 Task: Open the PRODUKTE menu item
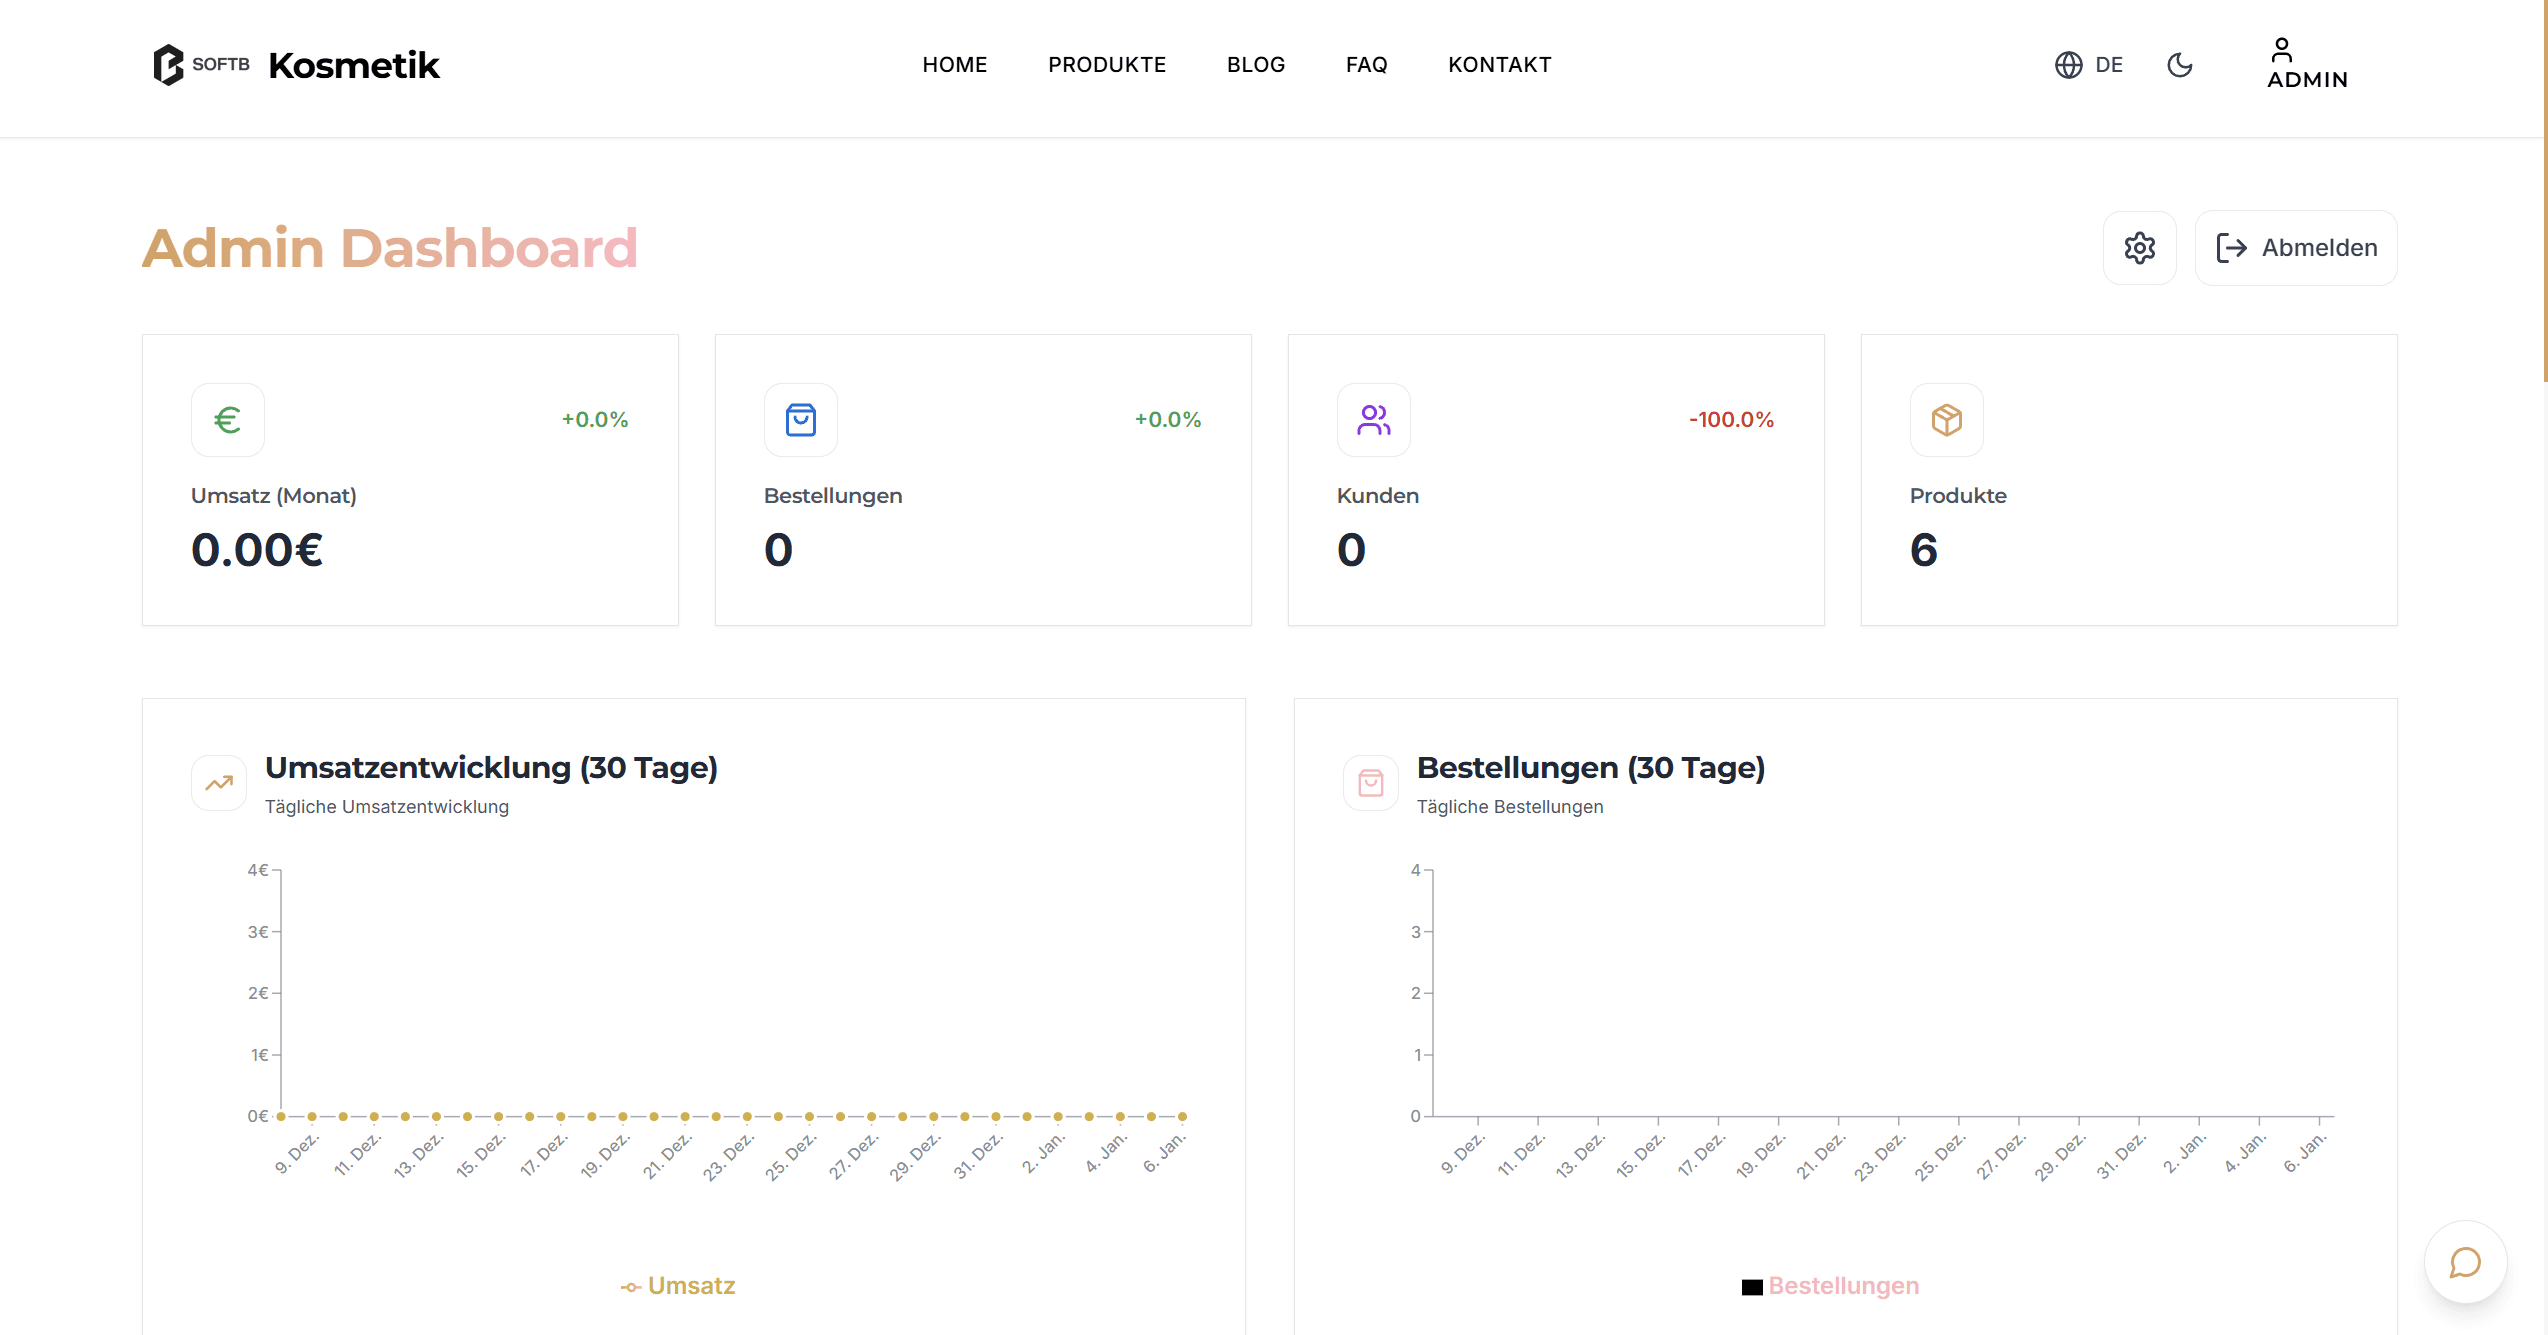1106,65
